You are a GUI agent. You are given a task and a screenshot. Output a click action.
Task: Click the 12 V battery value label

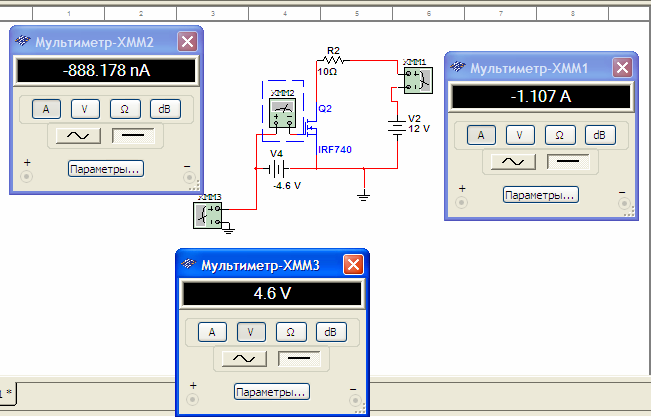coord(419,129)
